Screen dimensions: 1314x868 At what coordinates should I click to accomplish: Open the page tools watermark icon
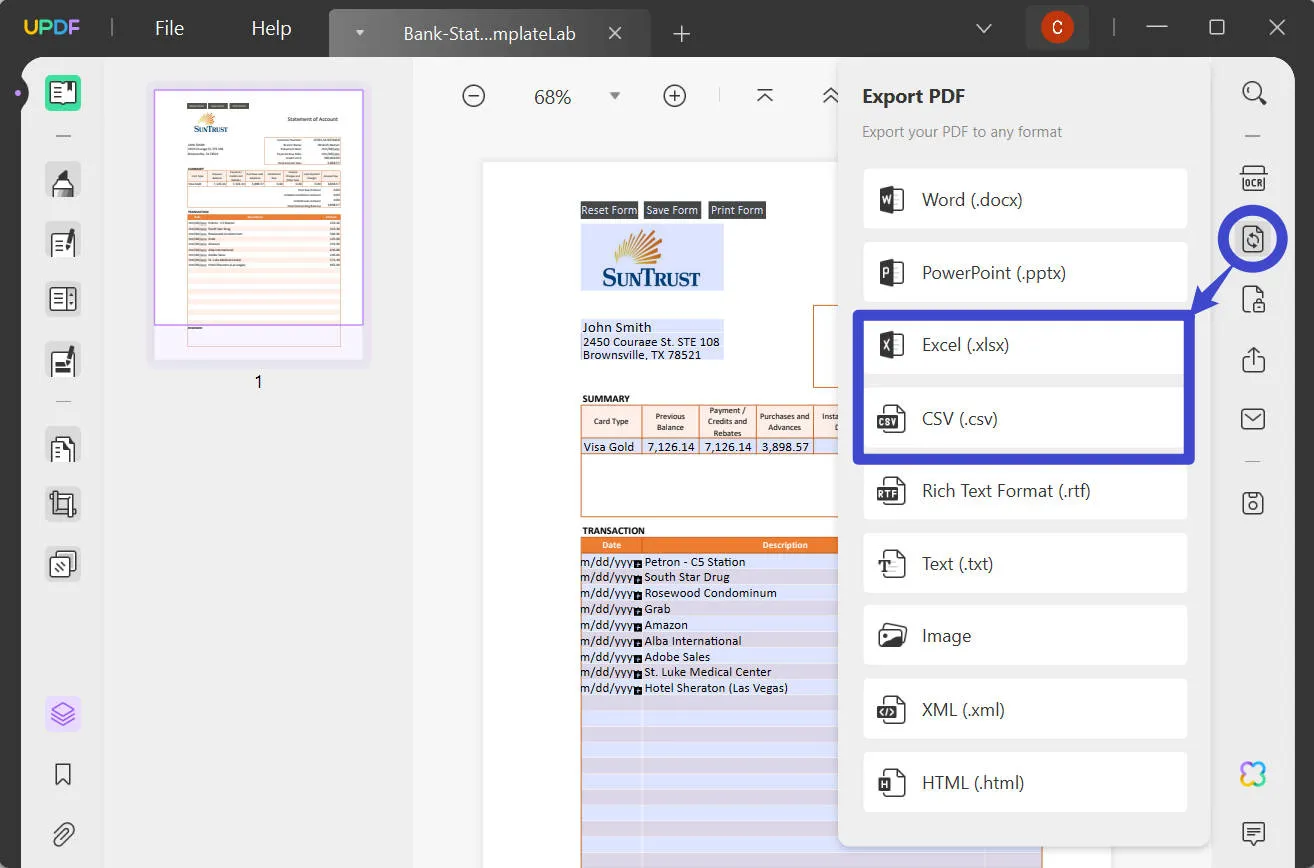[x=63, y=564]
